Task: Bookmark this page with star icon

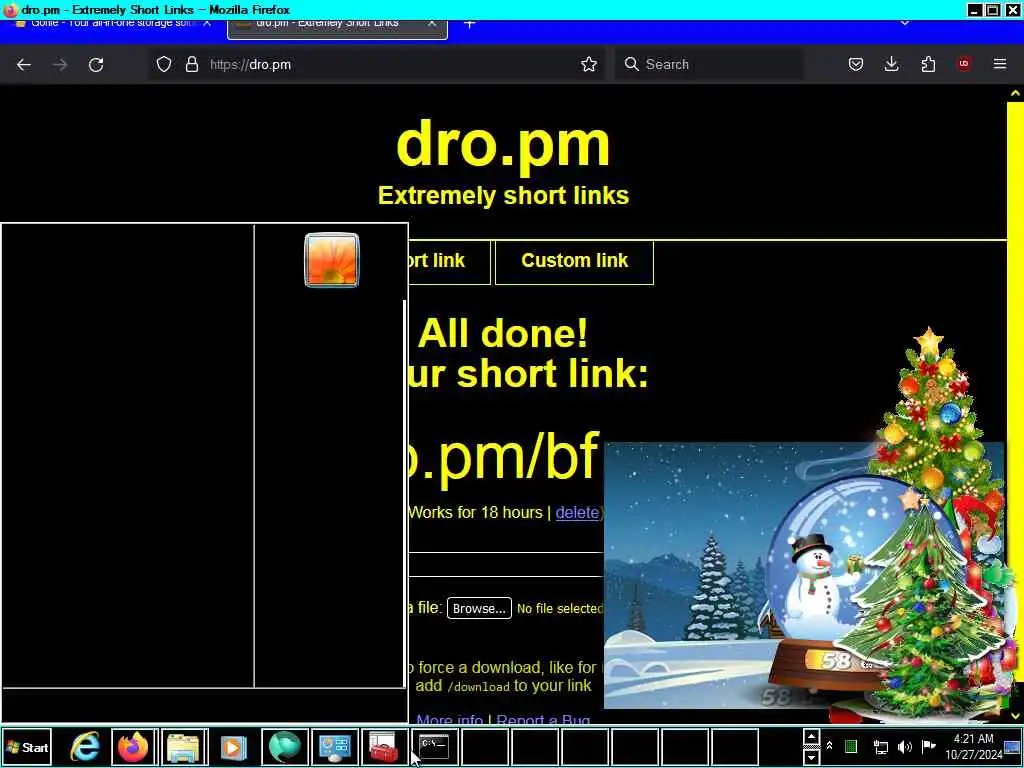Action: tap(589, 64)
